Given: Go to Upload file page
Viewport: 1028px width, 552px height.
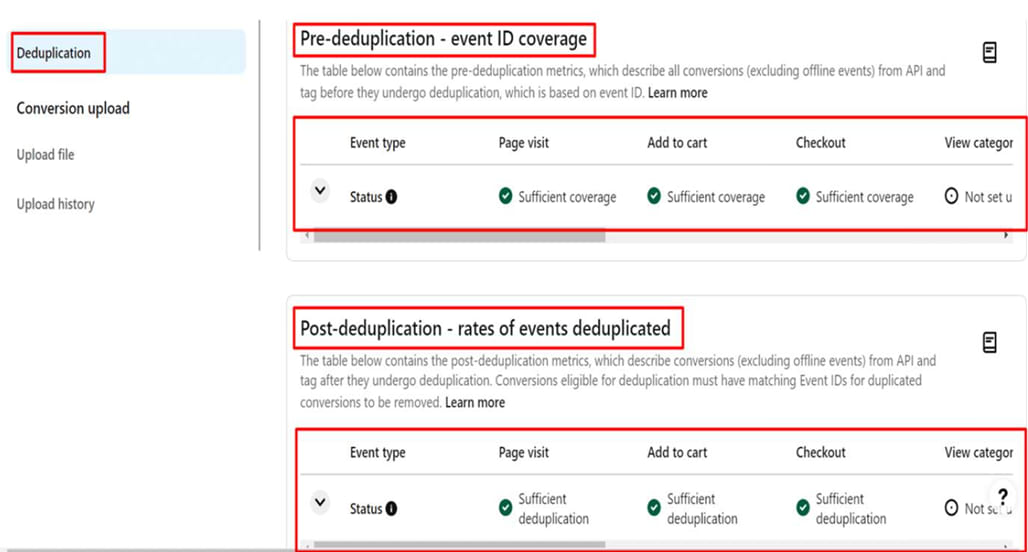Looking at the screenshot, I should pyautogui.click(x=45, y=155).
